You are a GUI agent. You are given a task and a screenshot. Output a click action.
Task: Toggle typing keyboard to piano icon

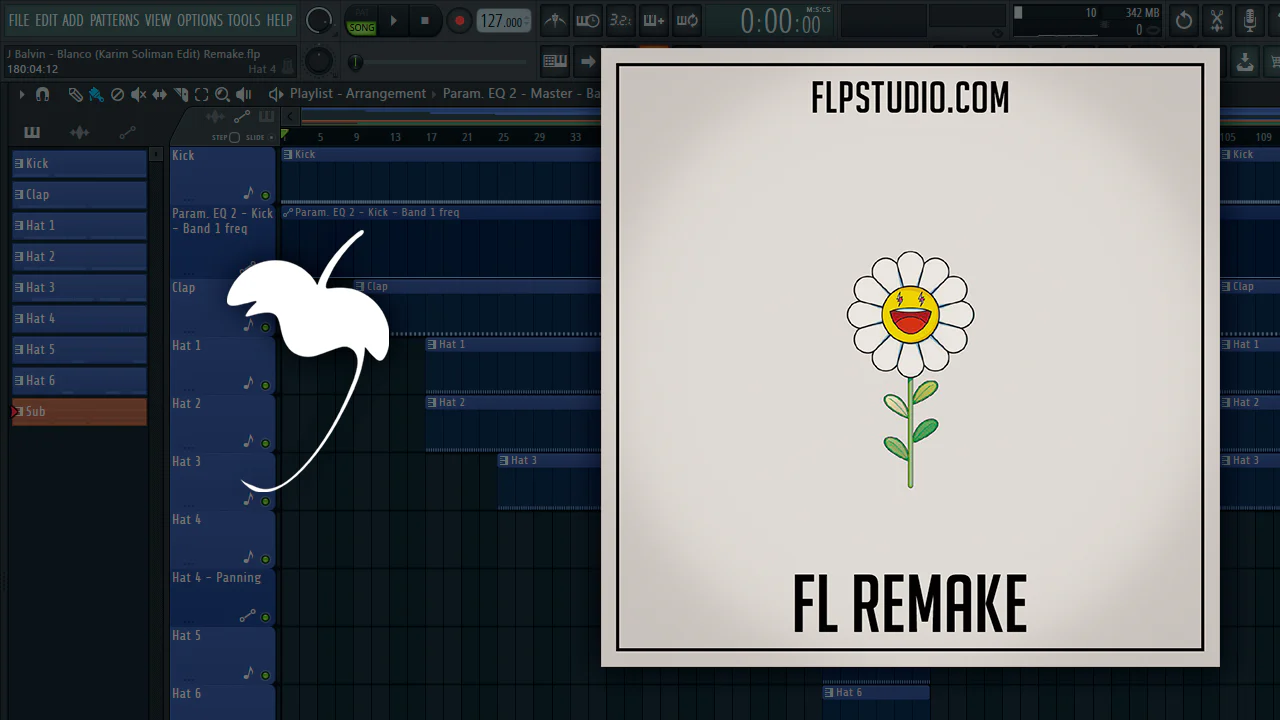point(555,62)
